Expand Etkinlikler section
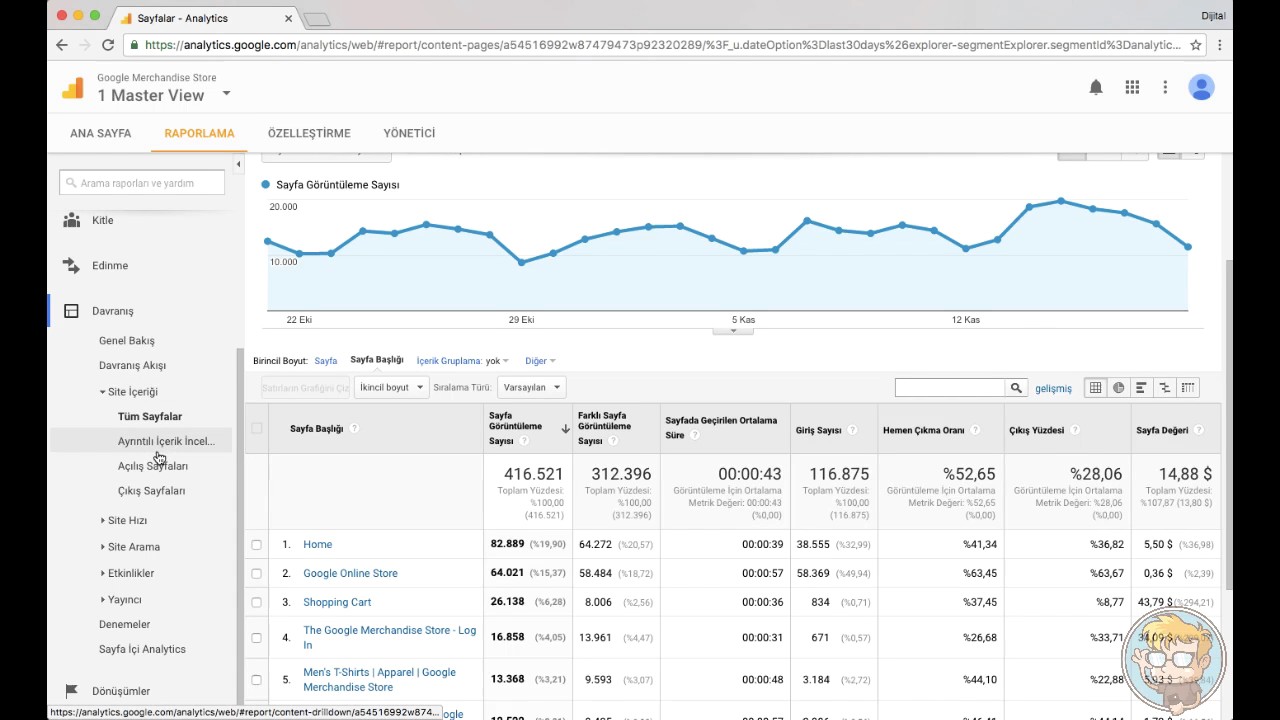The width and height of the screenshot is (1280, 720). point(103,574)
